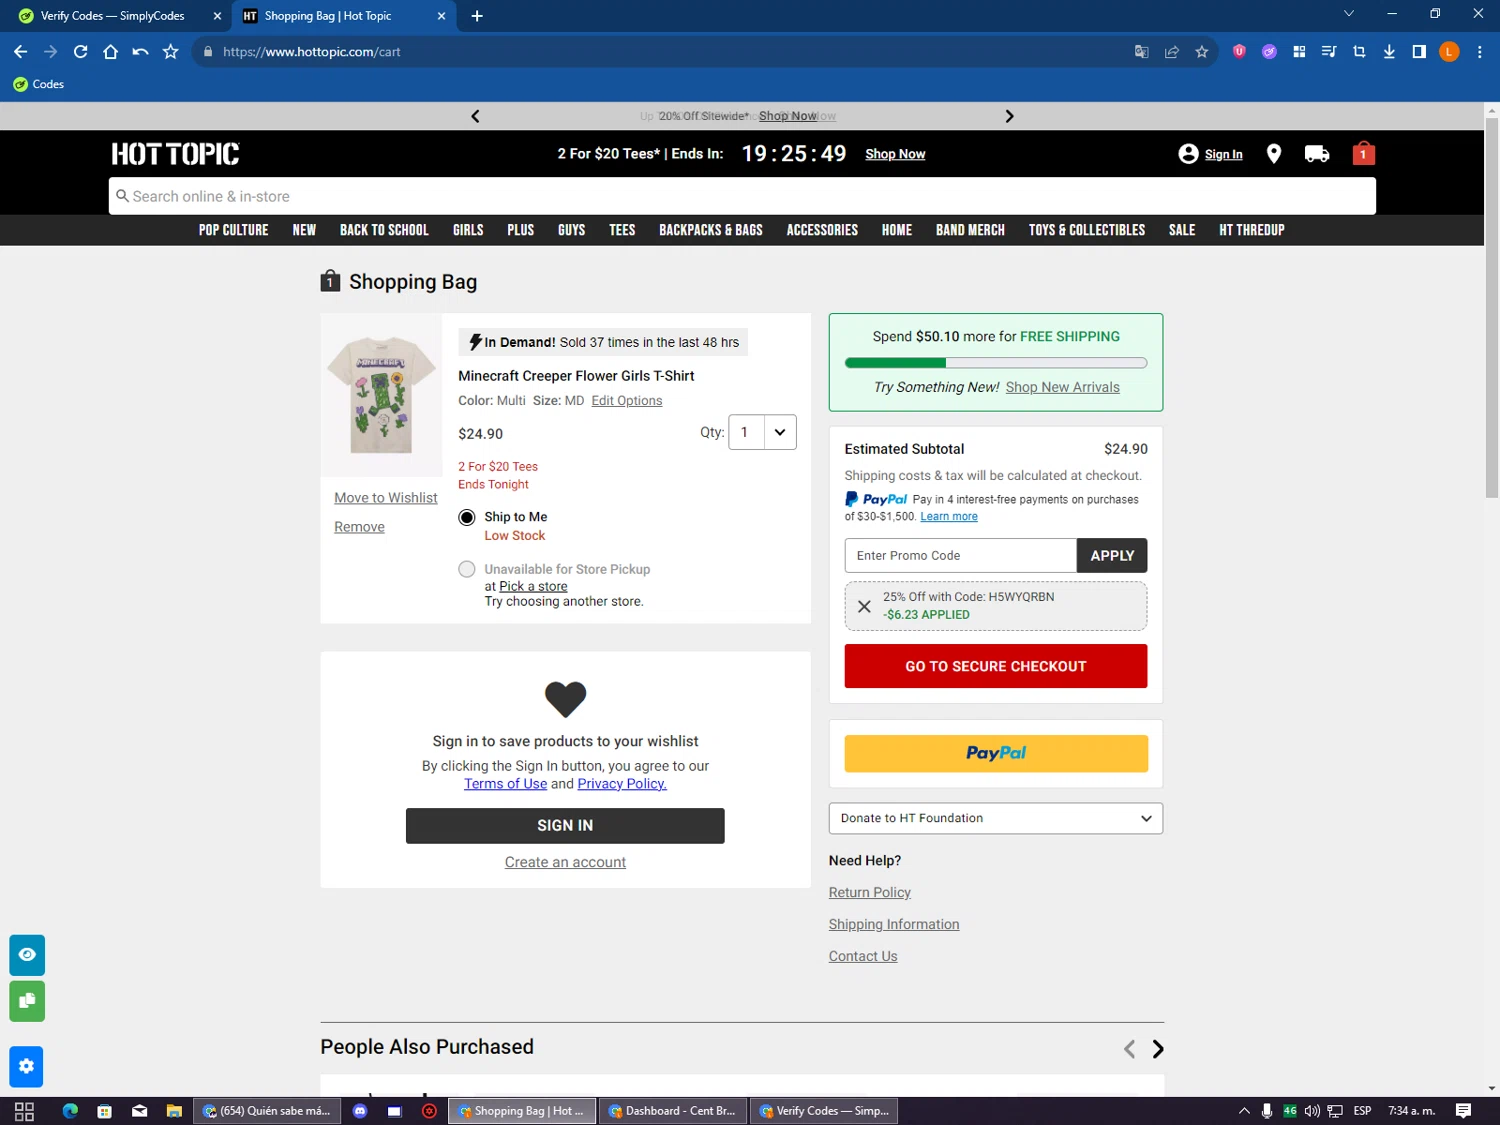Open the Windows notification center icon

tap(1463, 1111)
